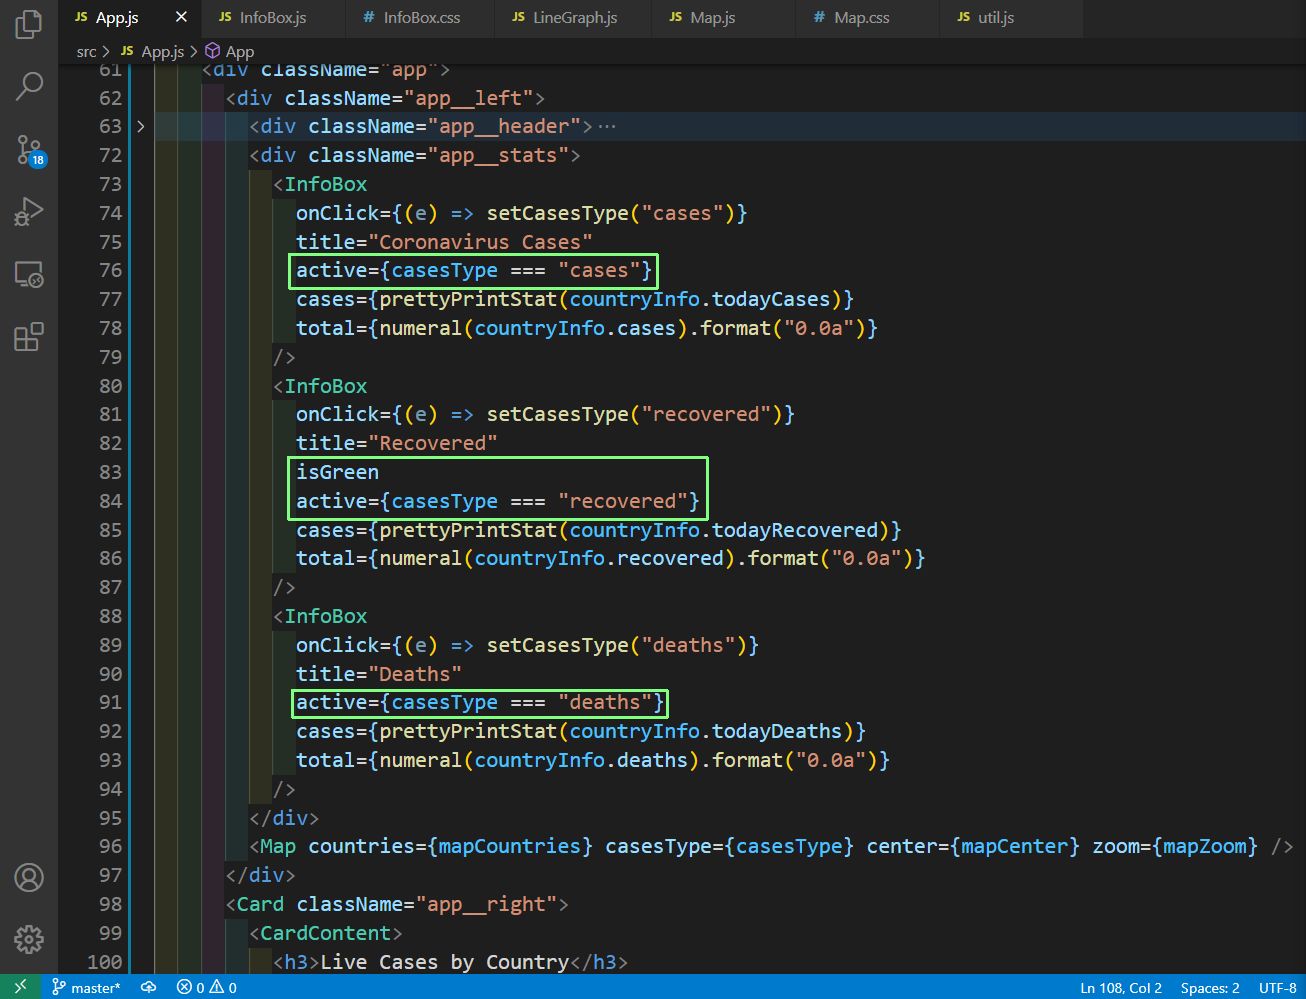Click setCasesType("cases") on line 74
This screenshot has width=1306, height=999.
(611, 213)
